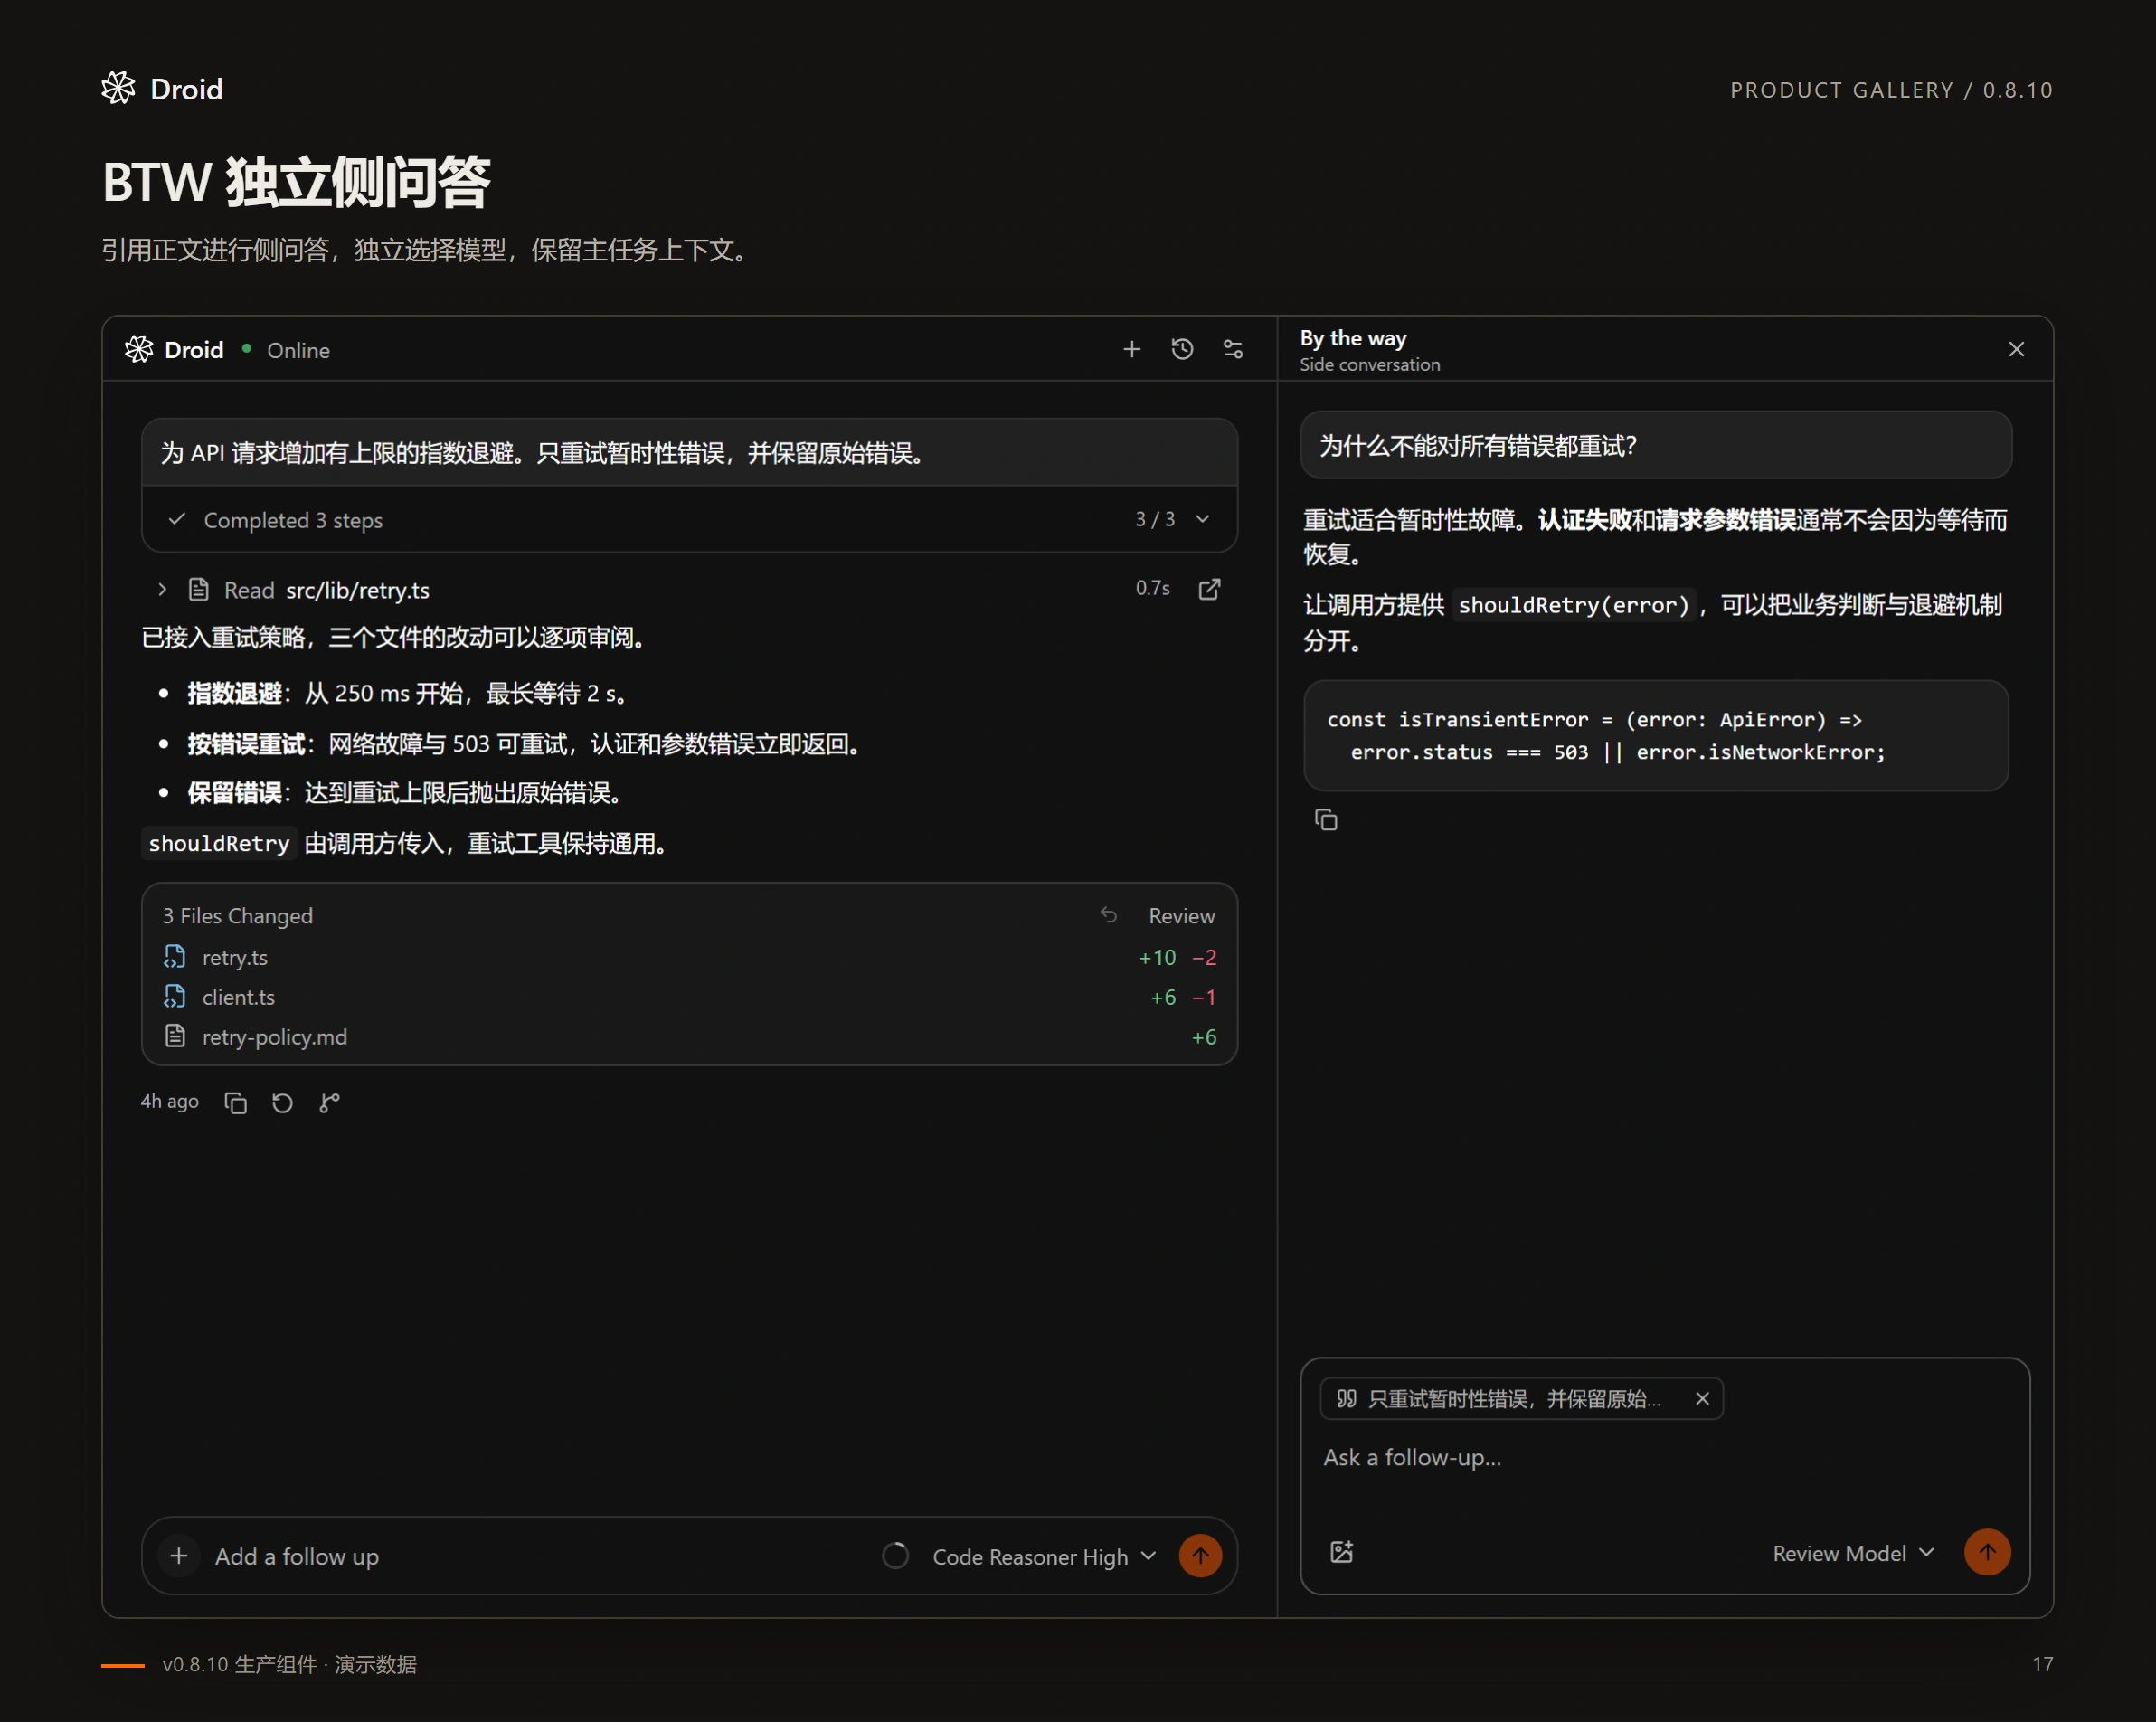
Task: Click the undo arrow beside Review
Action: click(x=1108, y=915)
